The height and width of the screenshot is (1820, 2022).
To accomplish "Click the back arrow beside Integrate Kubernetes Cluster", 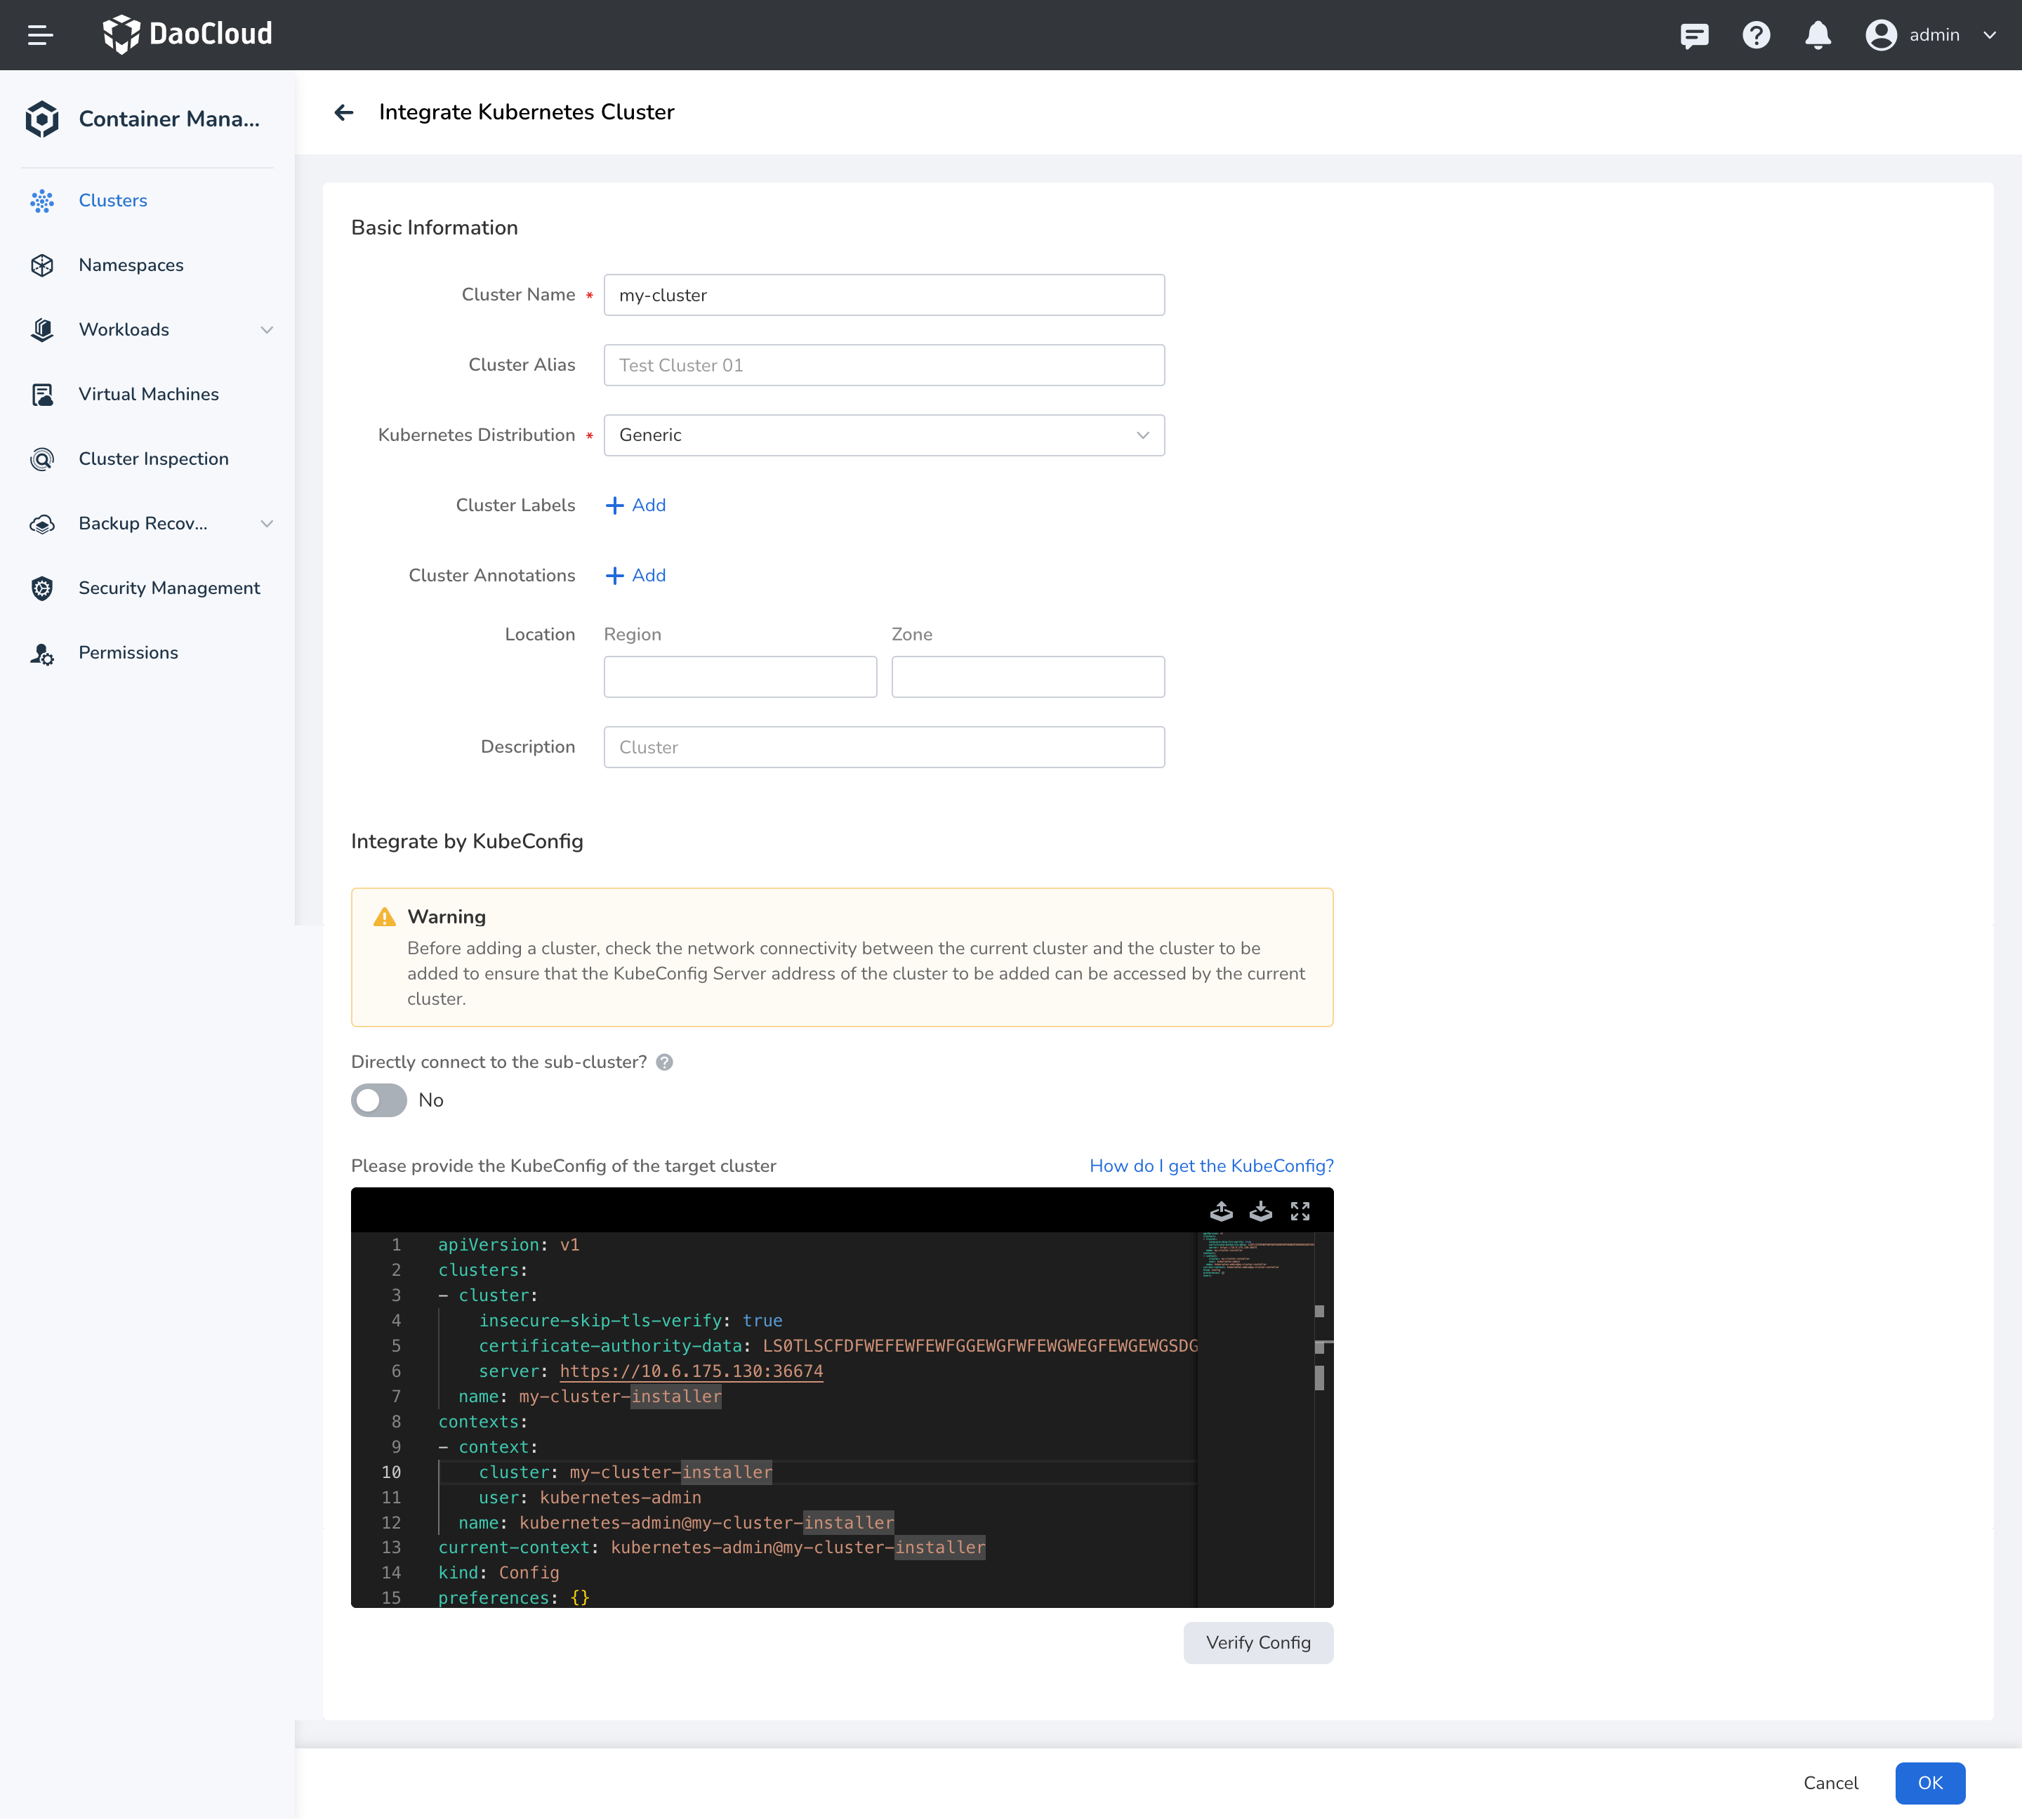I will pyautogui.click(x=344, y=112).
